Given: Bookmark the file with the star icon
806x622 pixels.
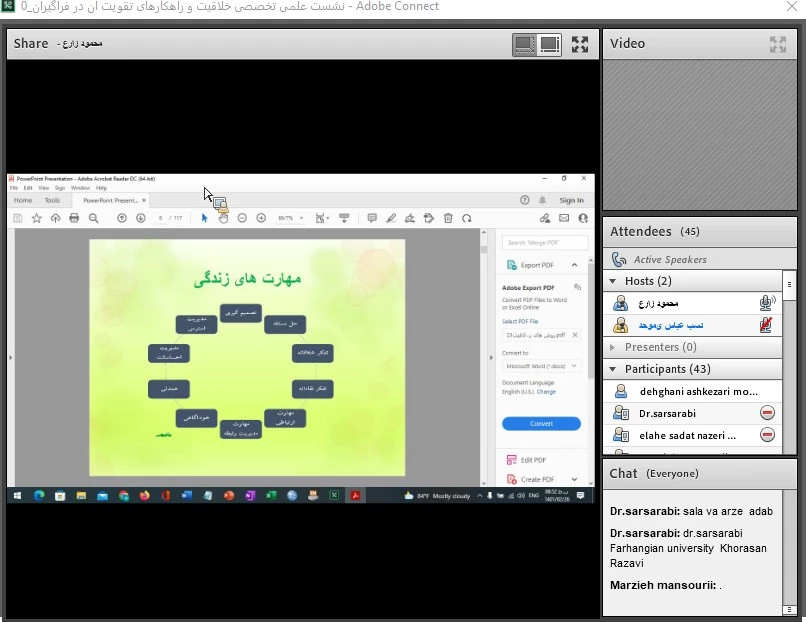Looking at the screenshot, I should pos(36,218).
